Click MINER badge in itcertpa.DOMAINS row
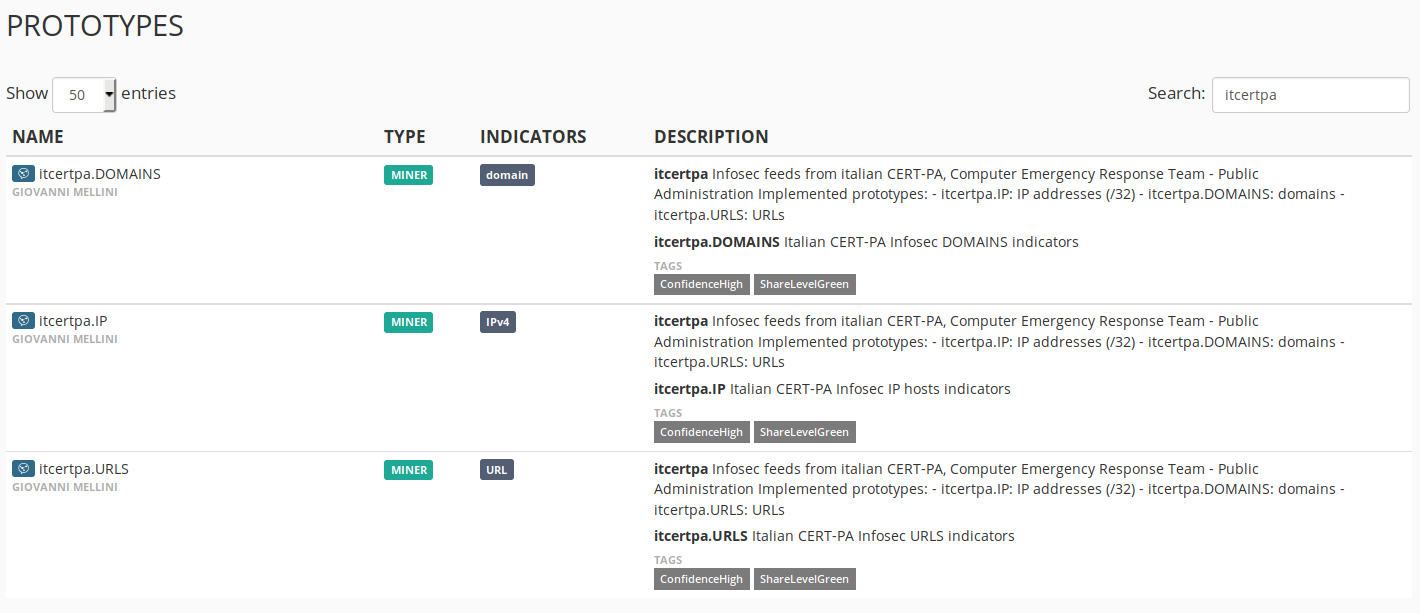 (408, 175)
